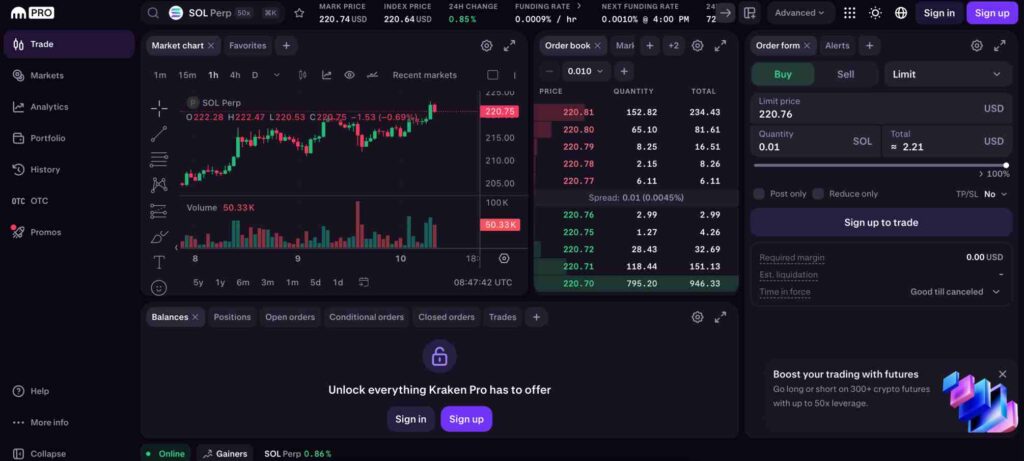Favorite SOL Perp with the star icon
The image size is (1024, 461).
click(x=299, y=13)
